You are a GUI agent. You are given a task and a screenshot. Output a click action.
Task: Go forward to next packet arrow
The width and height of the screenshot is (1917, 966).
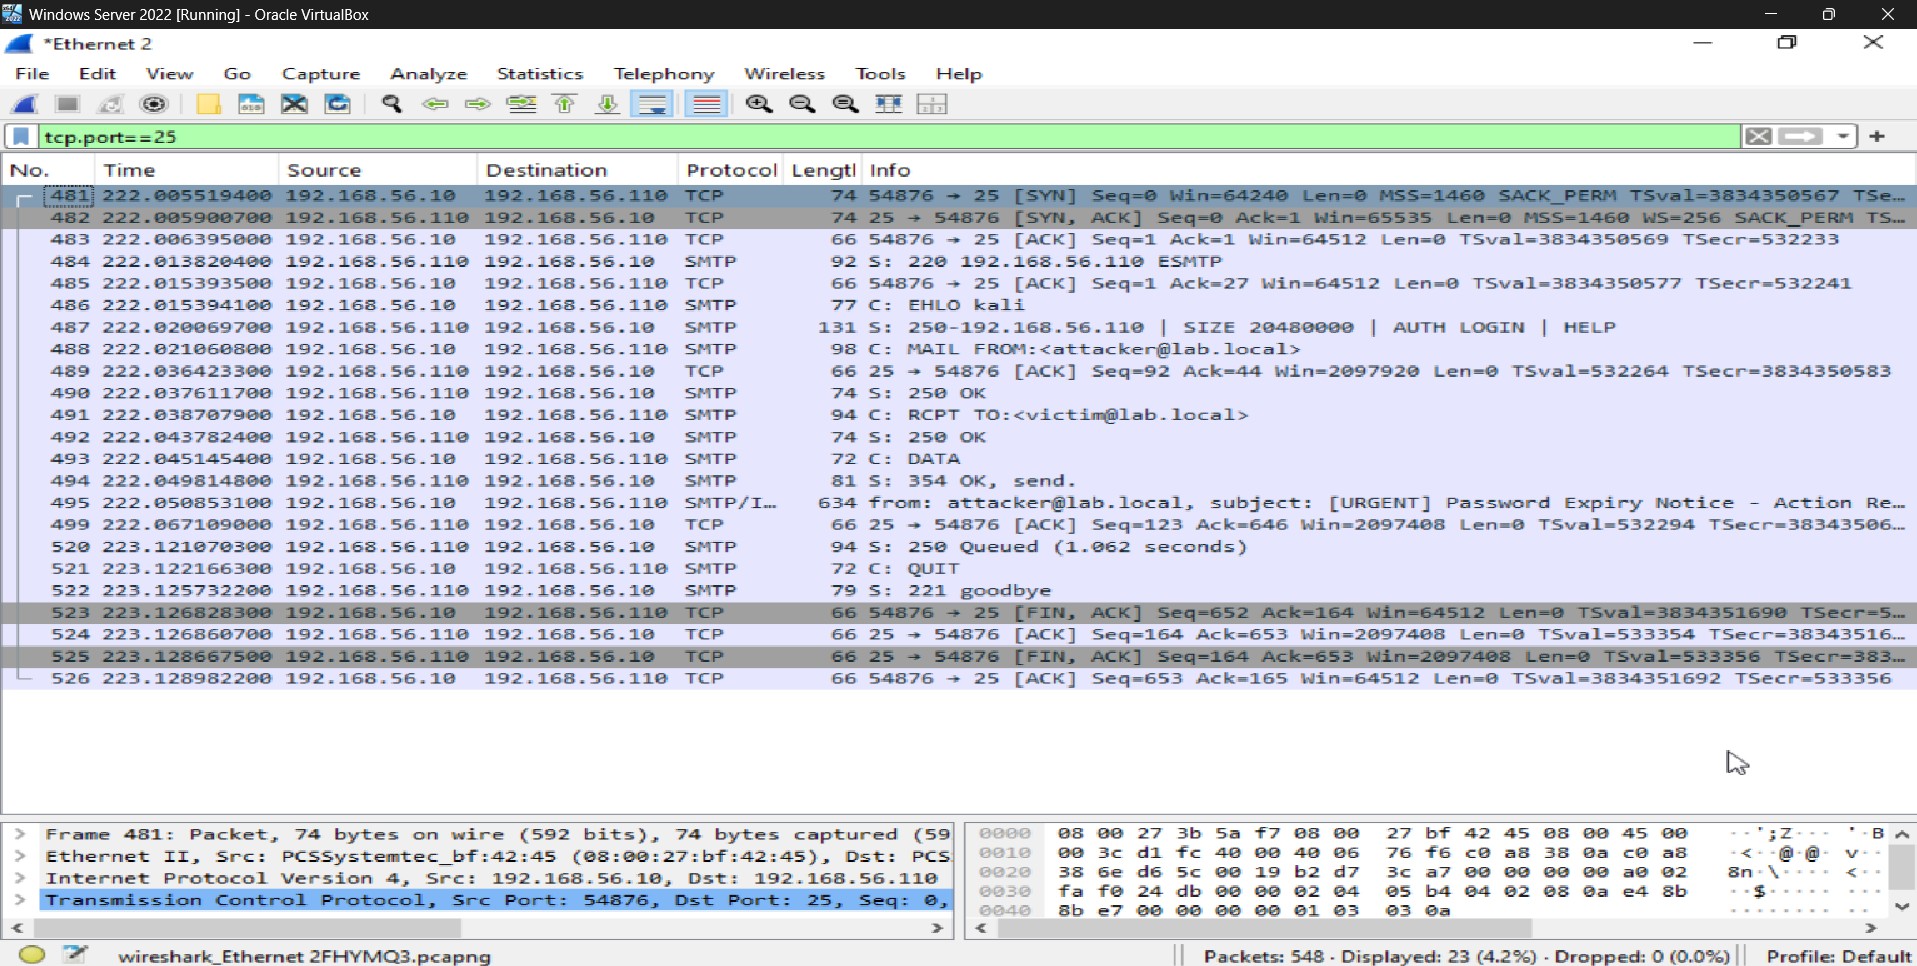[x=478, y=104]
